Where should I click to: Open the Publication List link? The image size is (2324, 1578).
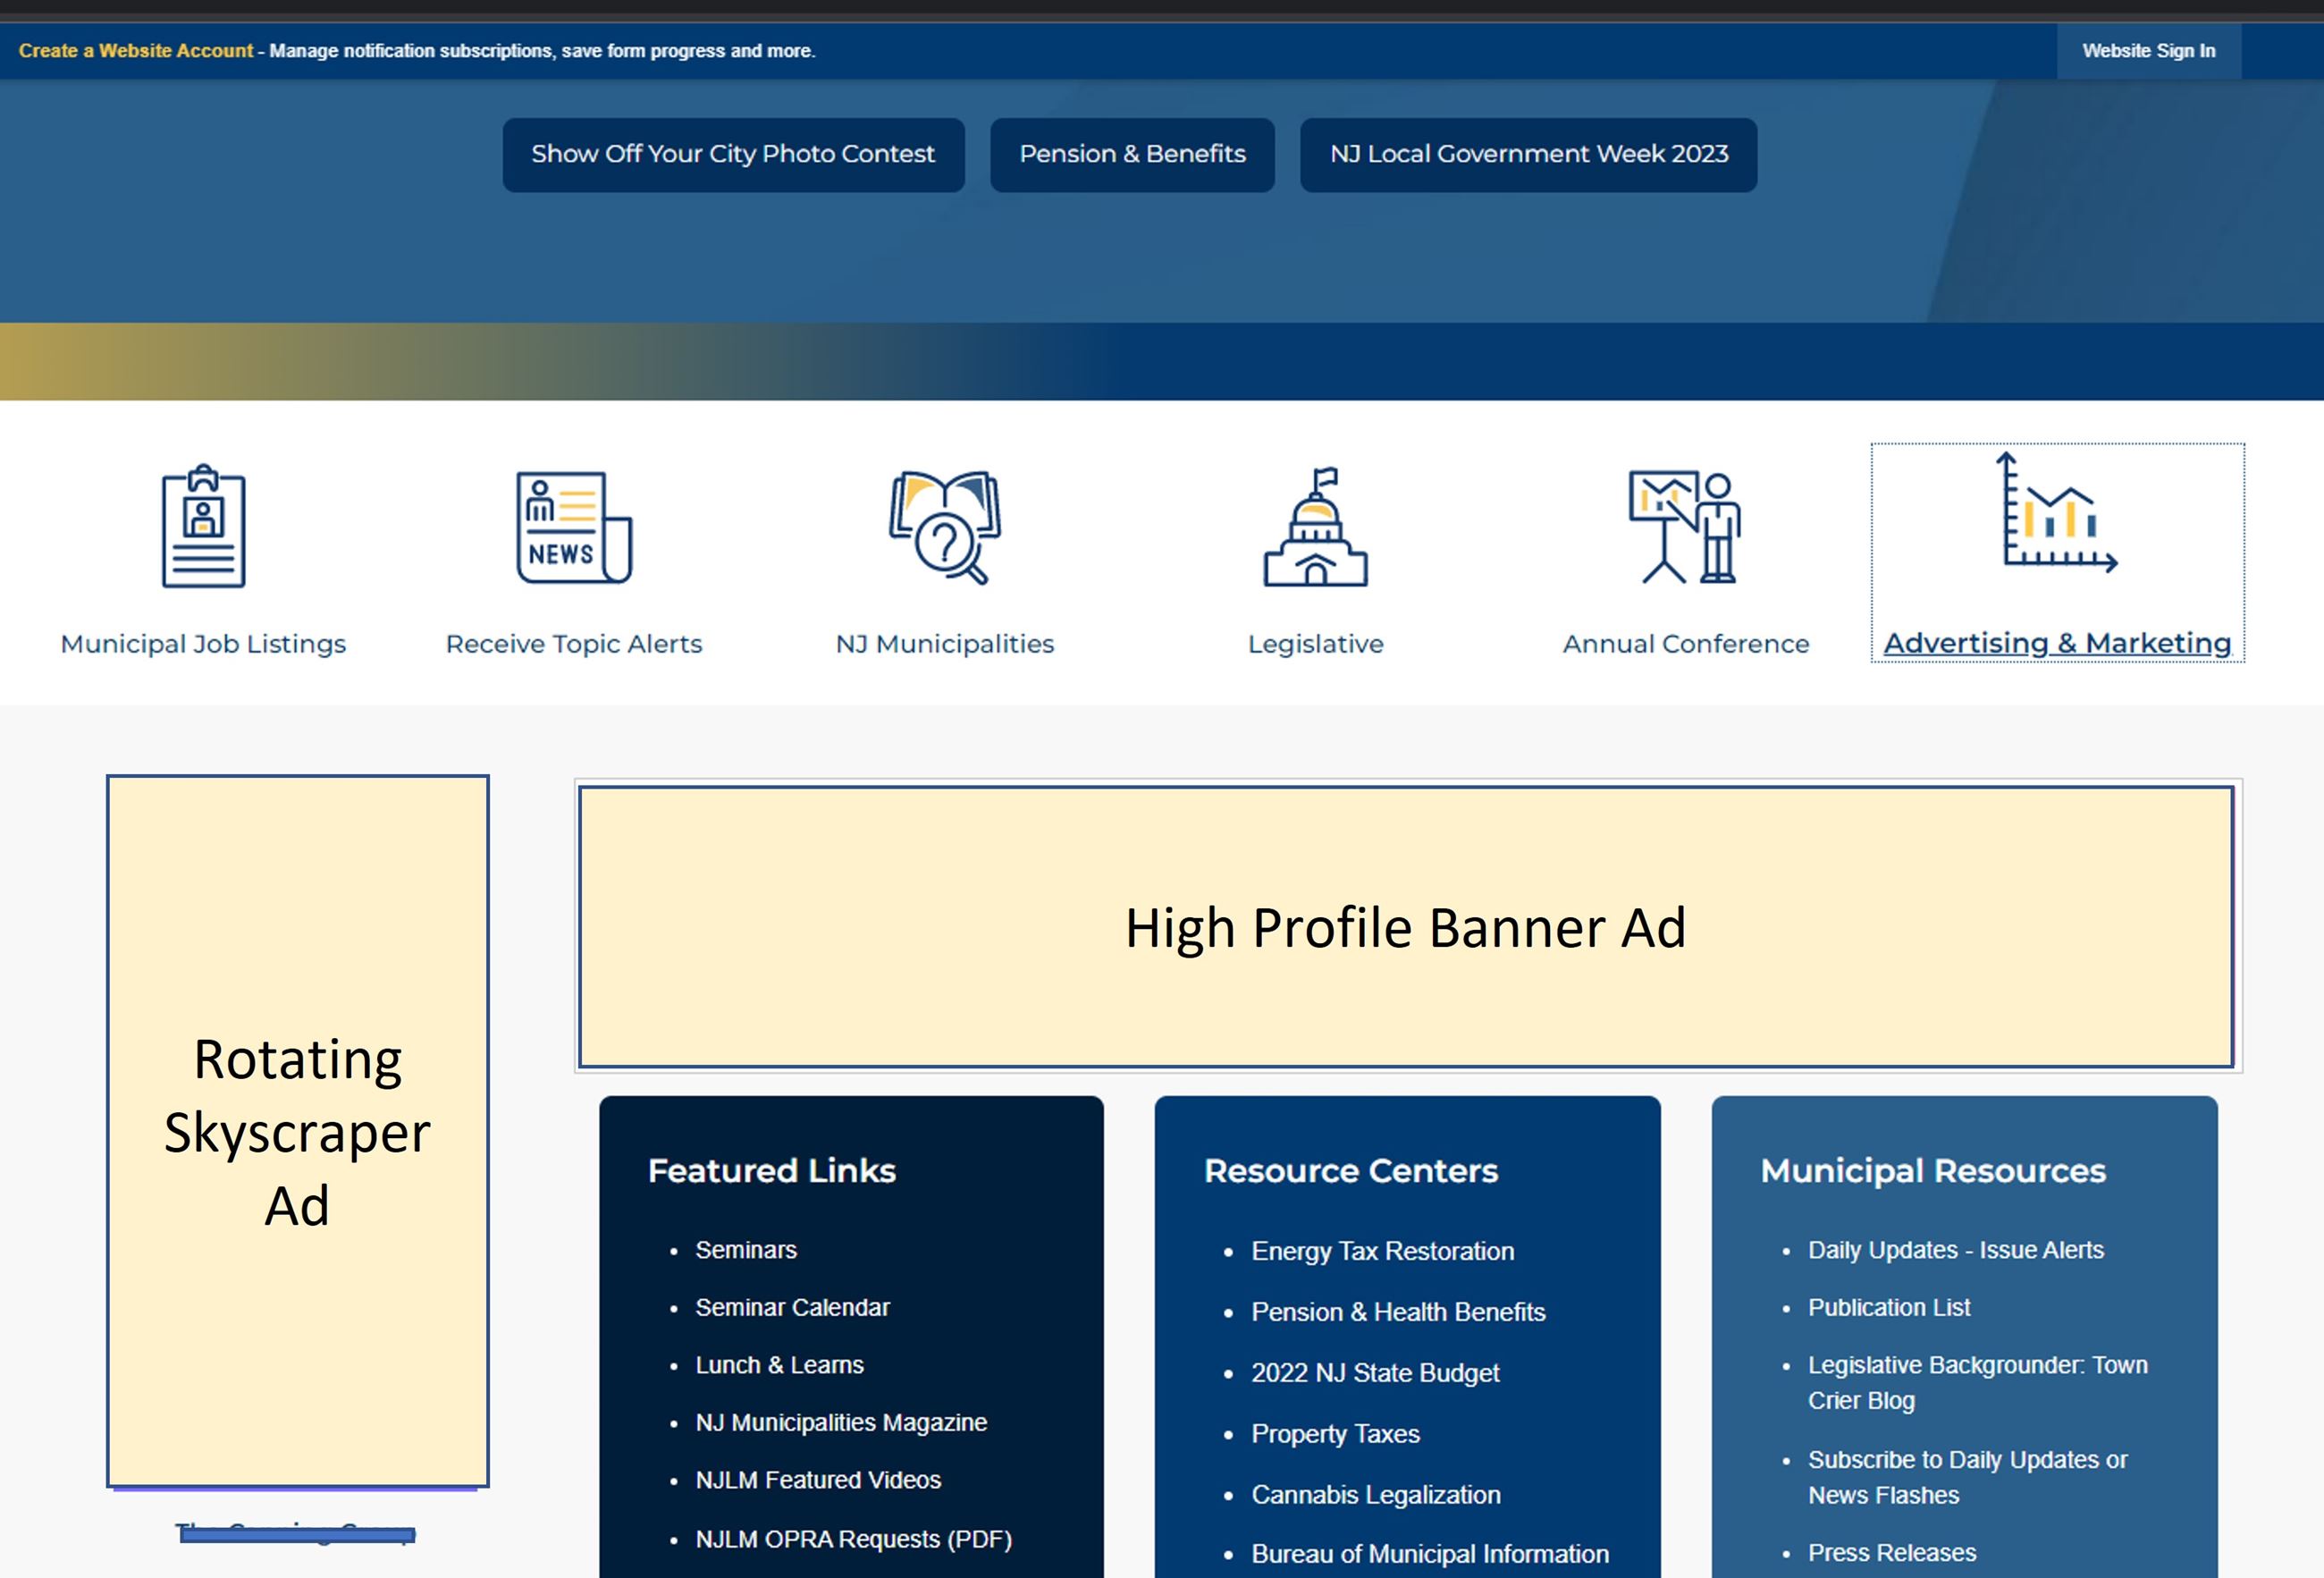[x=1888, y=1307]
